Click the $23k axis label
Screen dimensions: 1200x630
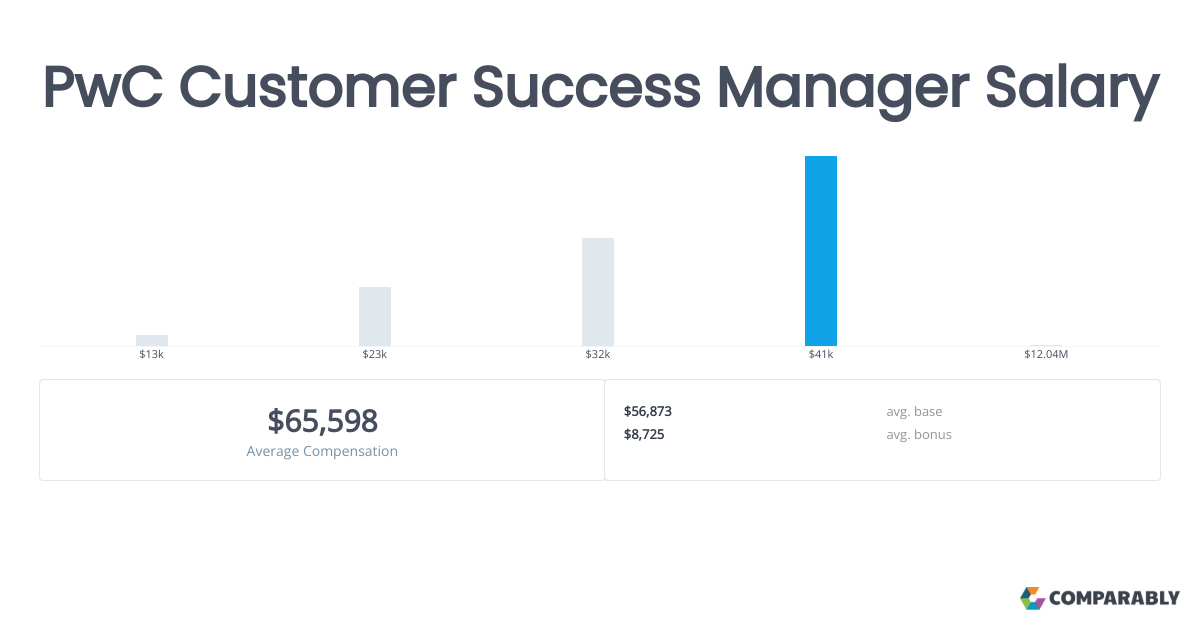[375, 355]
